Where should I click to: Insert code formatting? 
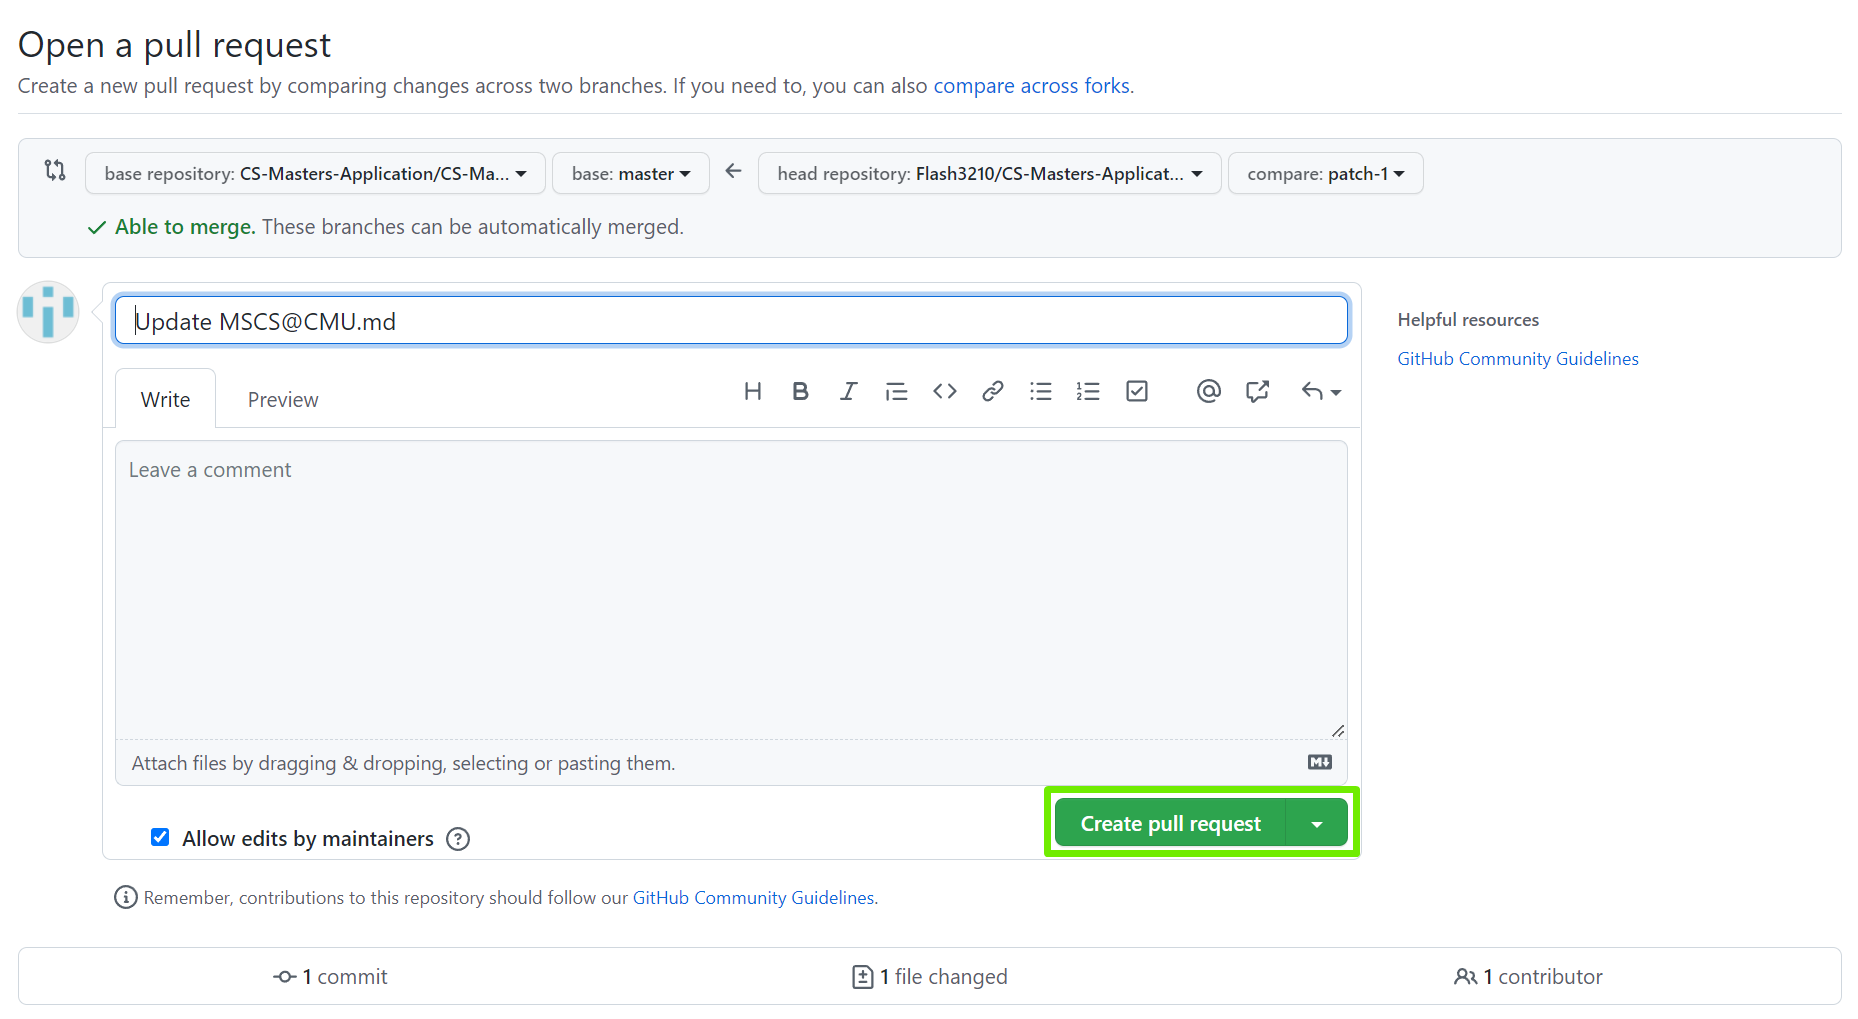944,391
